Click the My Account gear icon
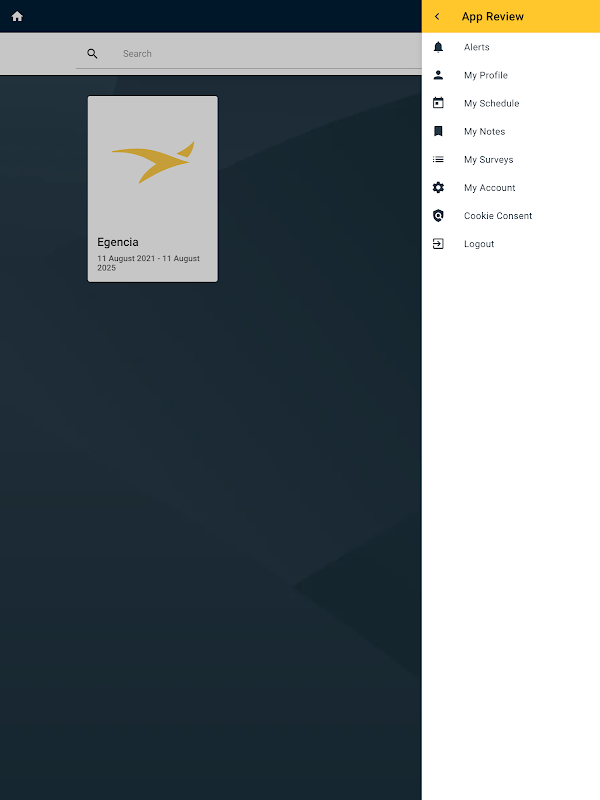This screenshot has height=800, width=600. point(438,187)
